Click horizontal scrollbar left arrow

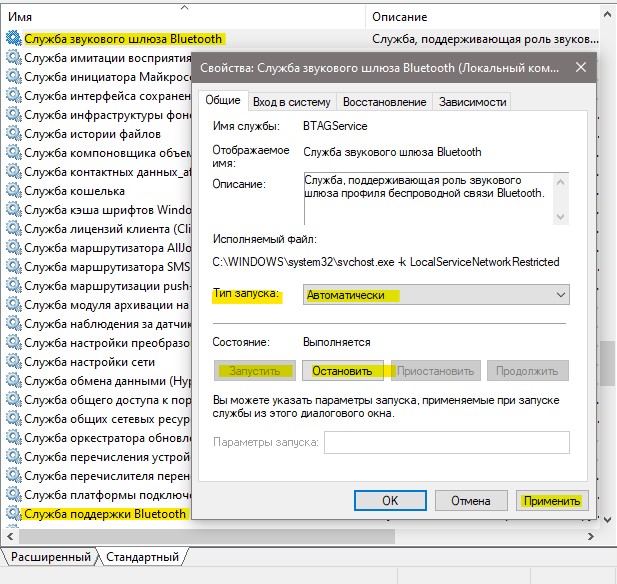(x=10, y=536)
